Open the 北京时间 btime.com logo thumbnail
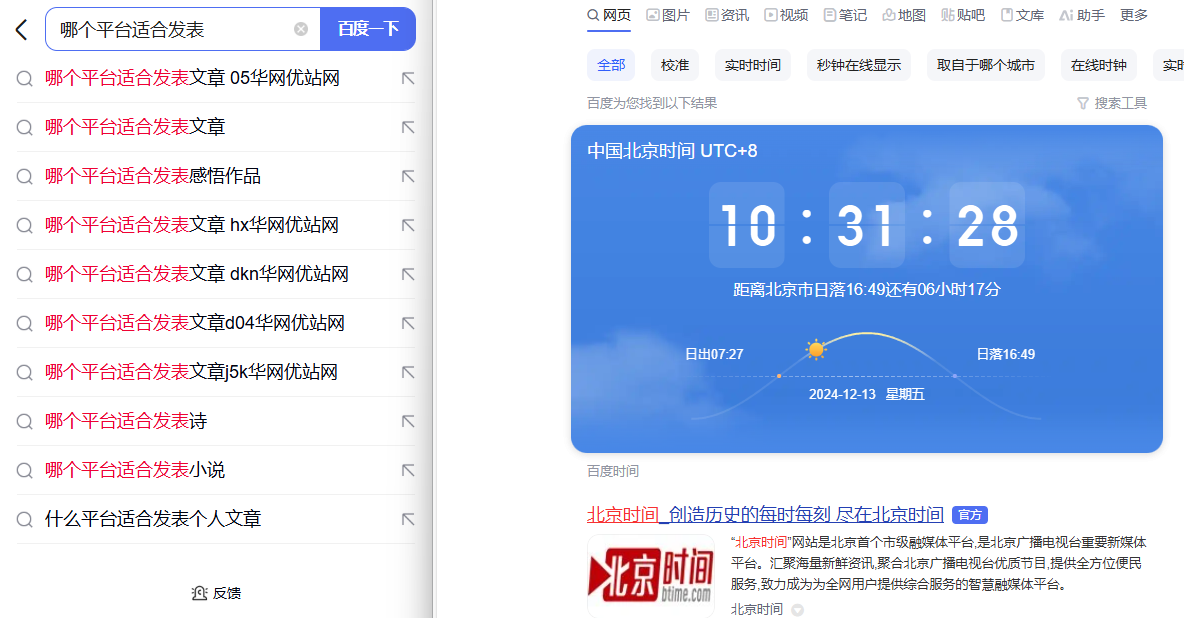This screenshot has width=1184, height=618. pos(651,576)
